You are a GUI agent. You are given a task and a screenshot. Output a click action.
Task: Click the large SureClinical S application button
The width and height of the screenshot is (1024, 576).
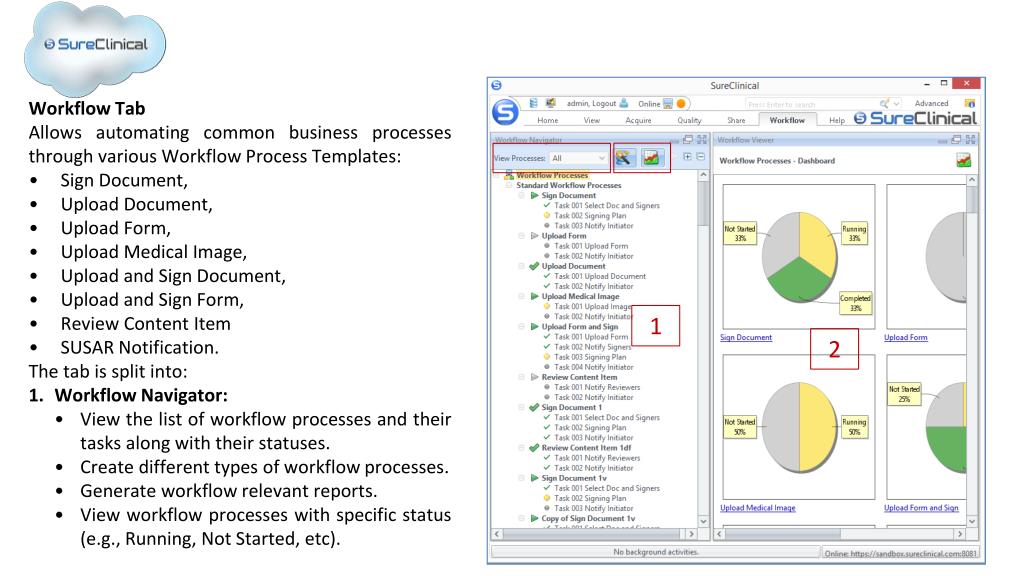[x=505, y=112]
